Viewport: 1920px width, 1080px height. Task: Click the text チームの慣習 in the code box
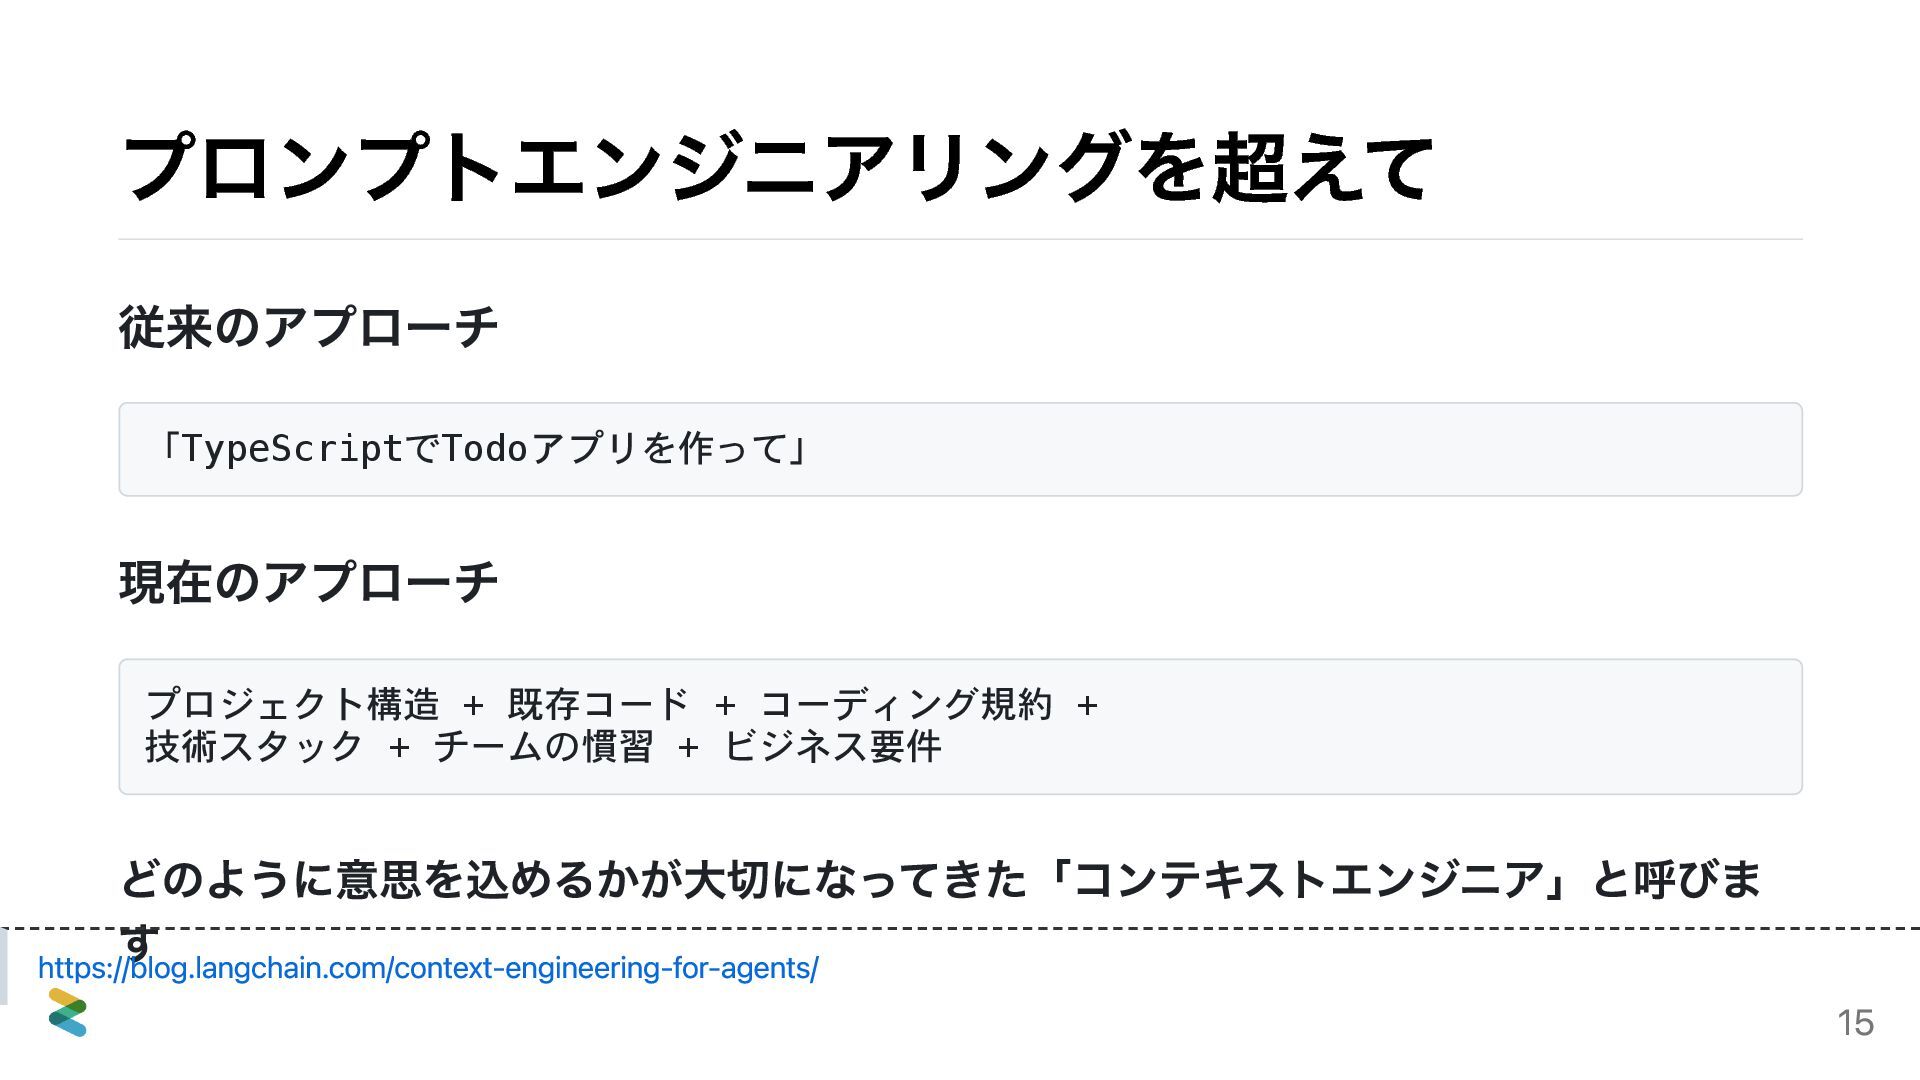[543, 746]
